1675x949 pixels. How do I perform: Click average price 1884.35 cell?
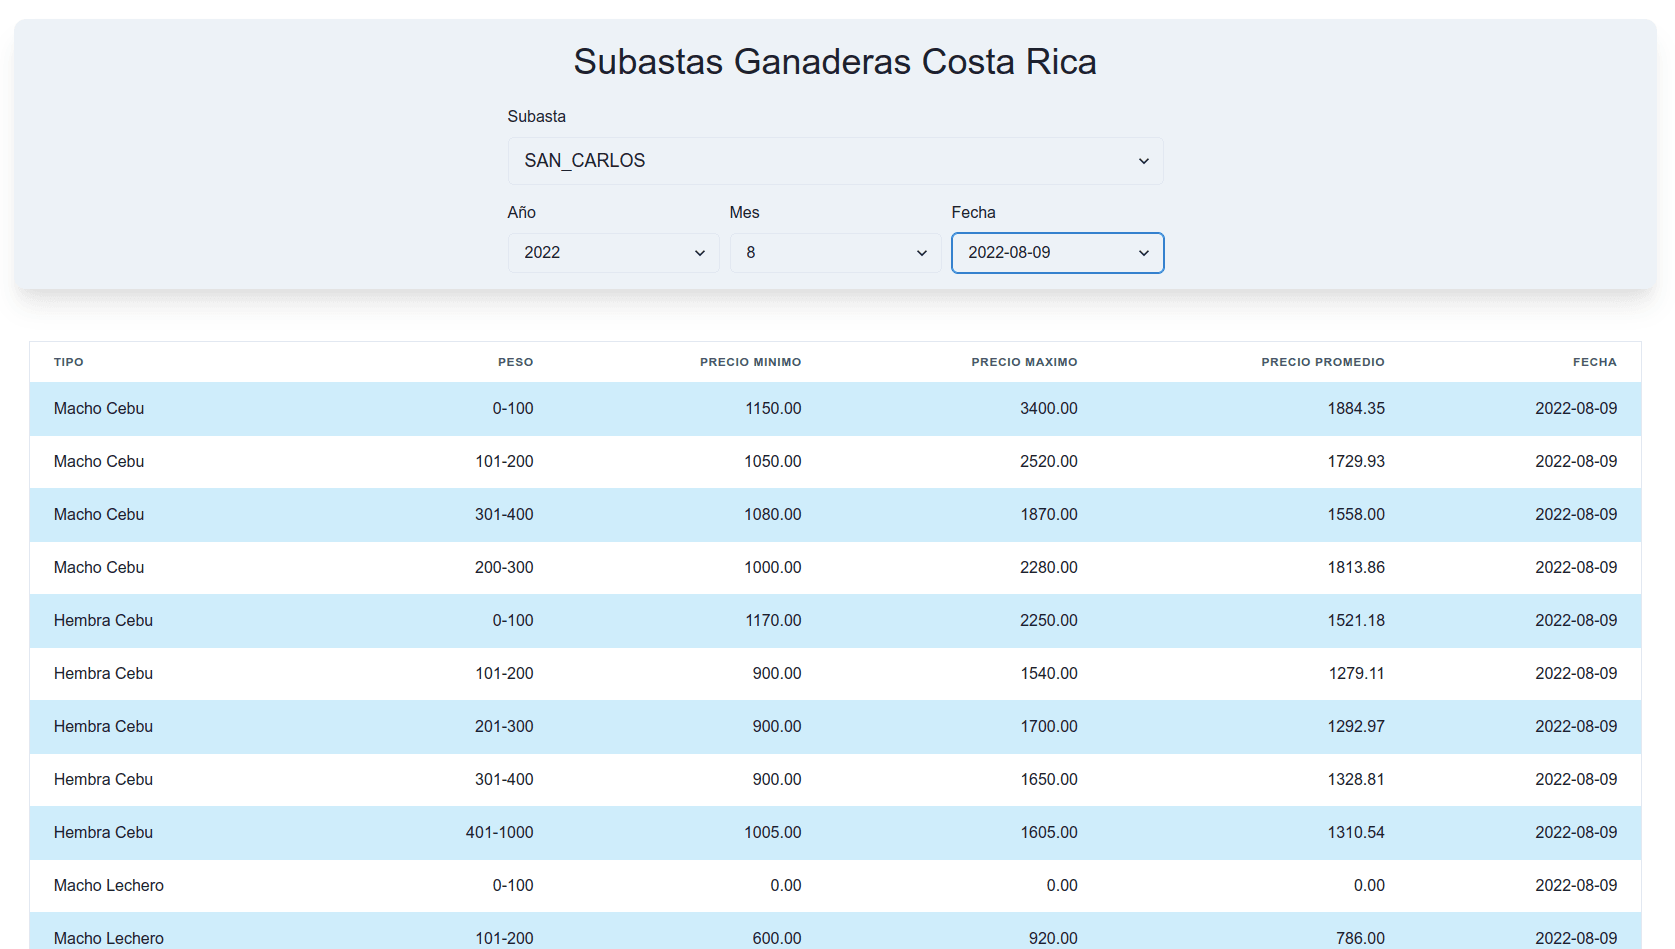[x=1355, y=409]
